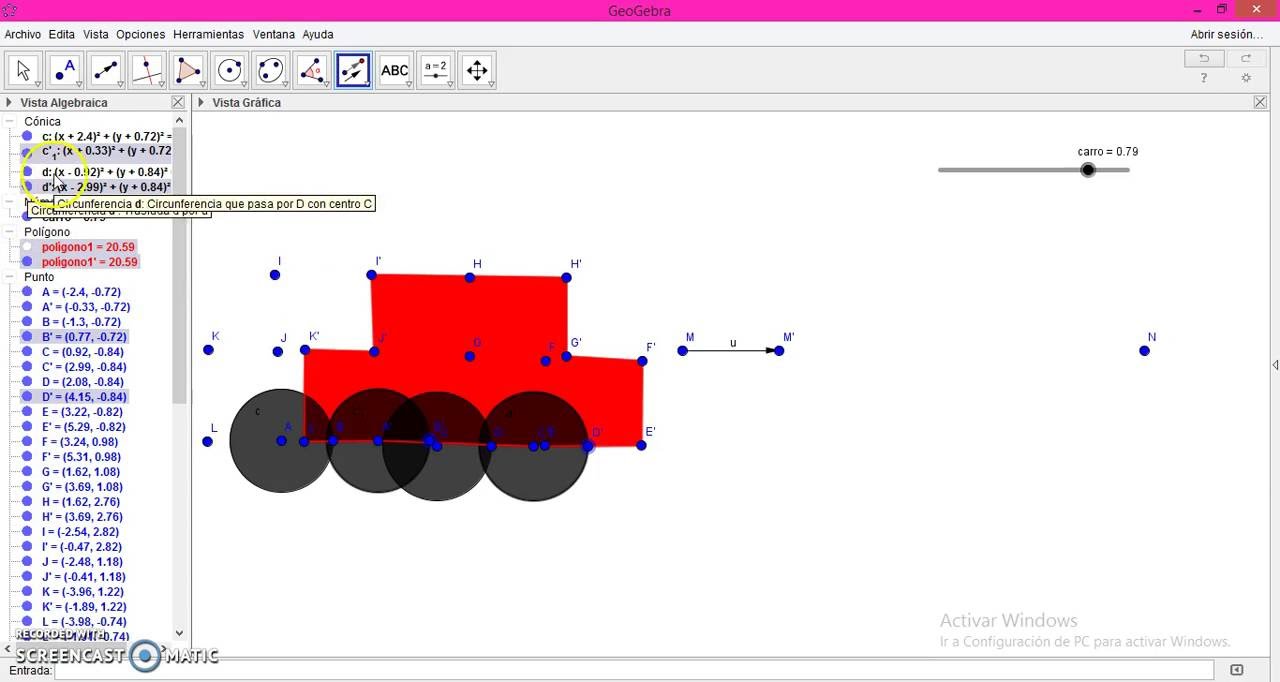Collapse the Punto group
This screenshot has height=682, width=1280.
pyautogui.click(x=9, y=277)
